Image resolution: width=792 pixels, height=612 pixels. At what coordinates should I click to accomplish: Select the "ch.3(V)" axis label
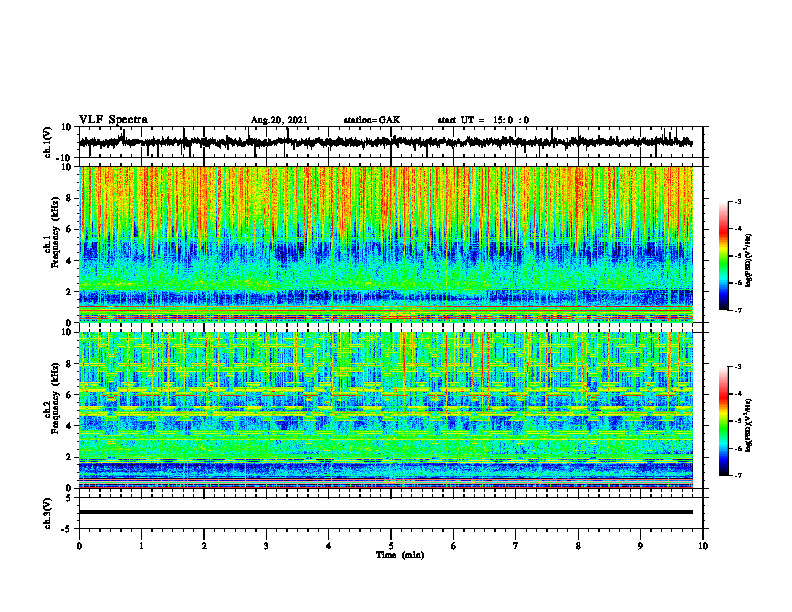[x=48, y=513]
